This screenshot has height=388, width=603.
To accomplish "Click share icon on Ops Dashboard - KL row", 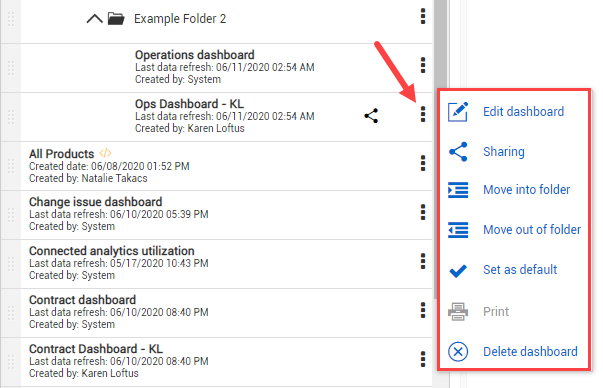I will pyautogui.click(x=371, y=116).
